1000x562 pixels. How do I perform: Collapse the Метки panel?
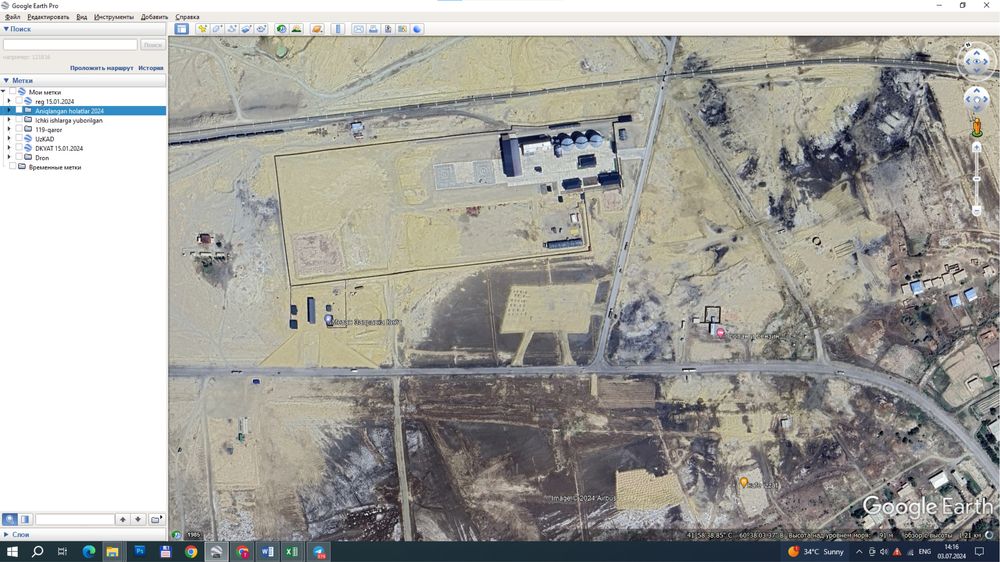pyautogui.click(x=6, y=80)
